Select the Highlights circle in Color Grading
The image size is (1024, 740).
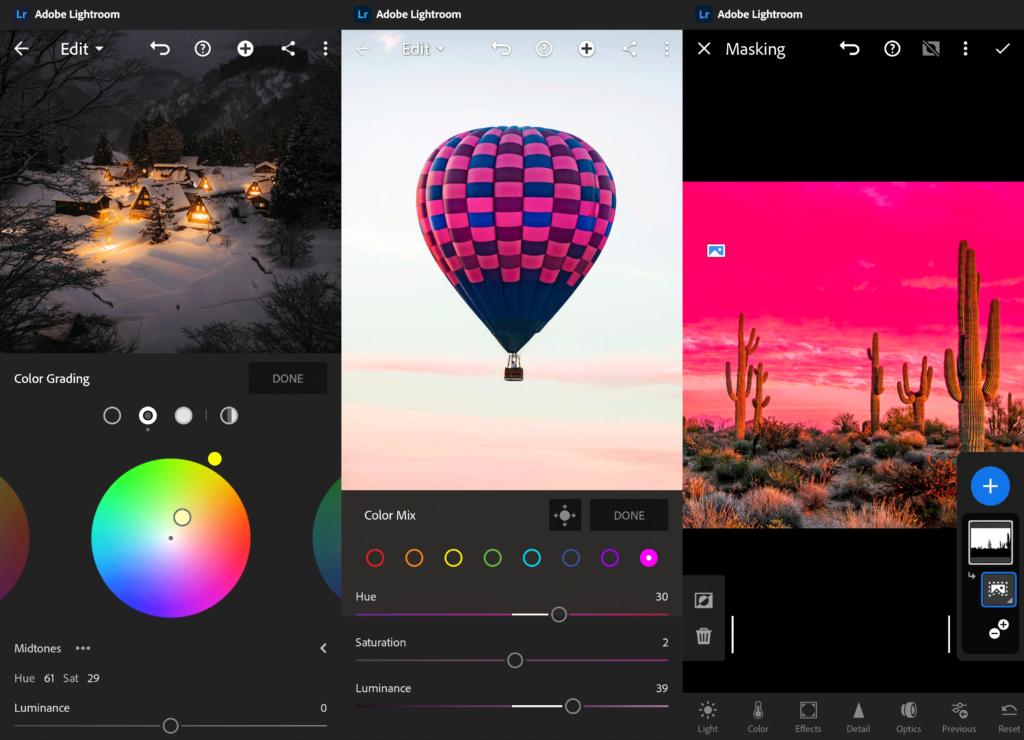click(x=184, y=415)
